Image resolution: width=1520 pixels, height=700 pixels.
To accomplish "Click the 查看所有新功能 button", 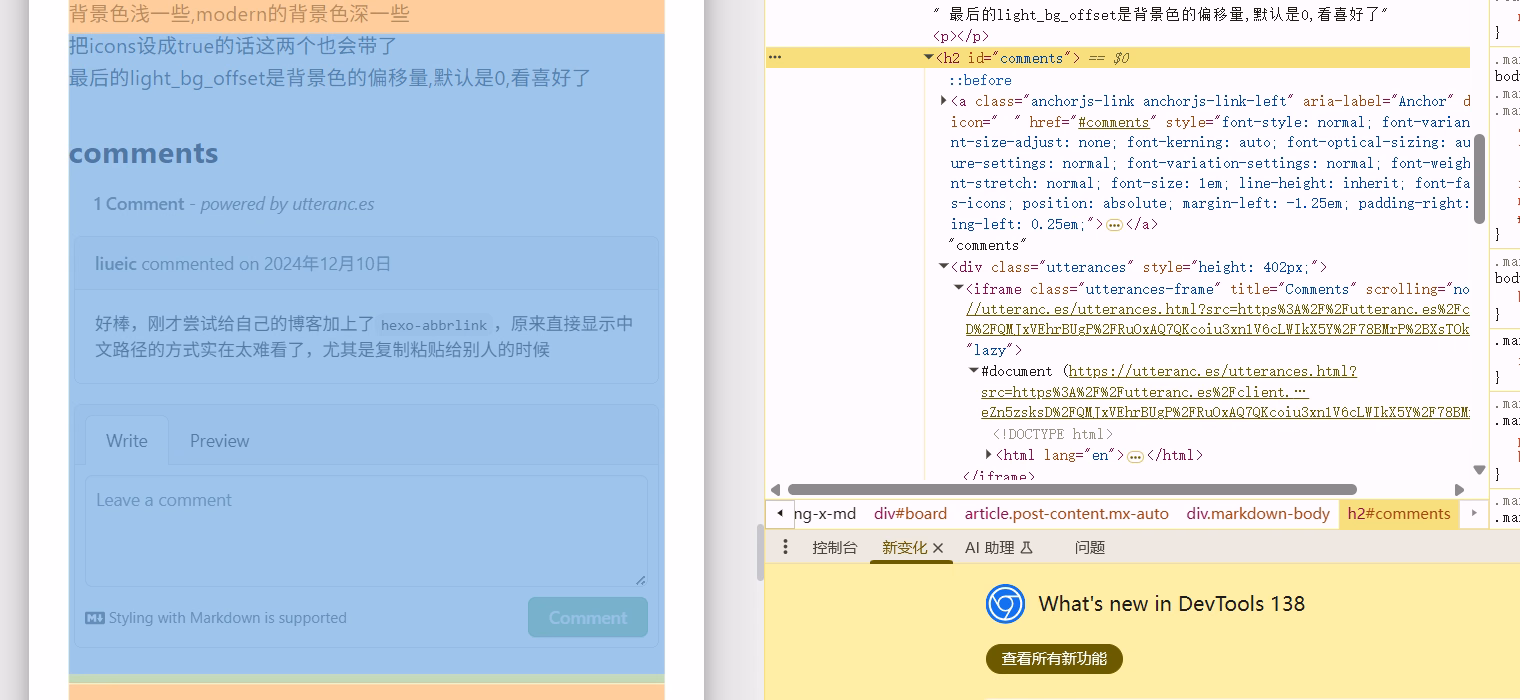I will click(x=1054, y=659).
